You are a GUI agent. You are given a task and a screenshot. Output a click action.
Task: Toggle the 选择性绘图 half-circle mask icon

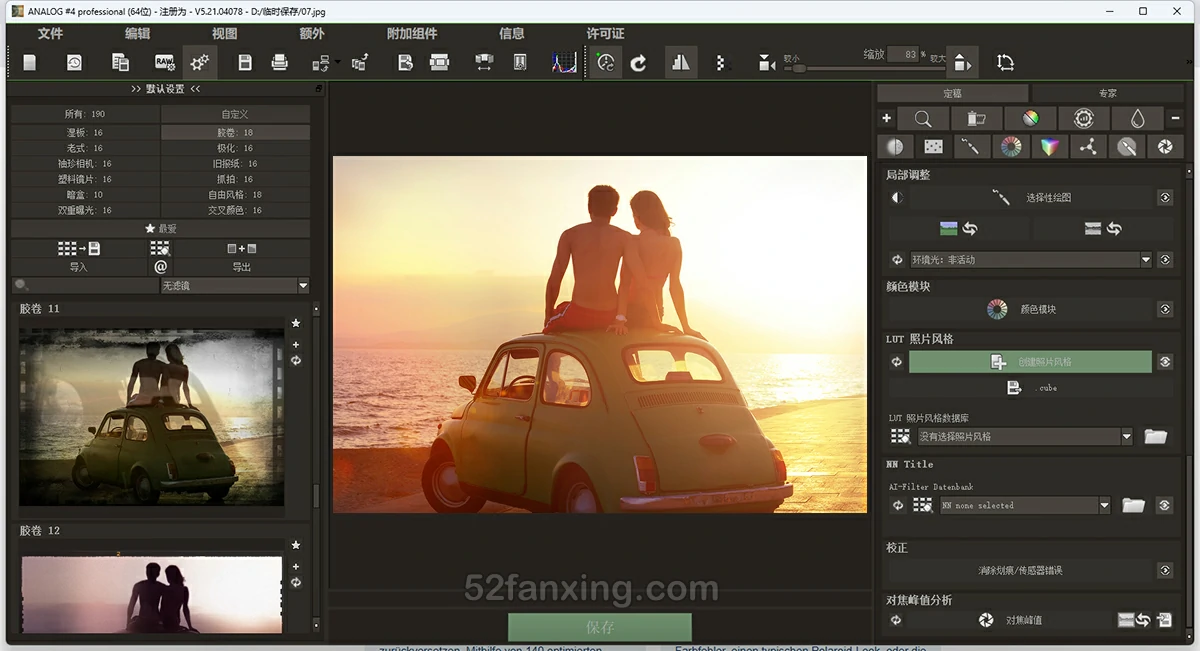click(897, 198)
